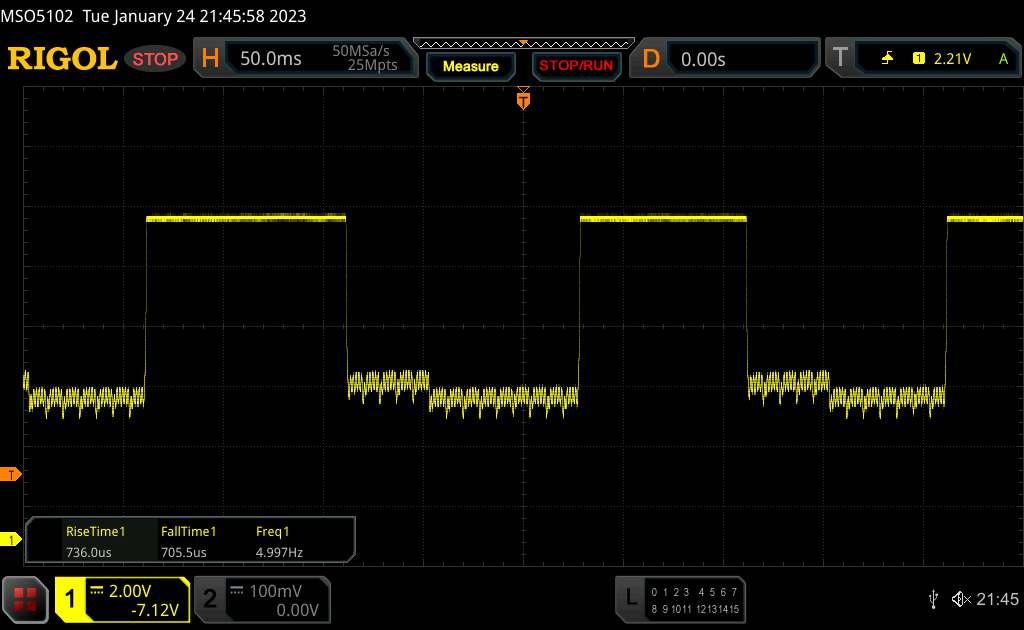Screen dimensions: 1024x630
Task: Click the channel 1 DC coupling icon
Action: pos(97,591)
